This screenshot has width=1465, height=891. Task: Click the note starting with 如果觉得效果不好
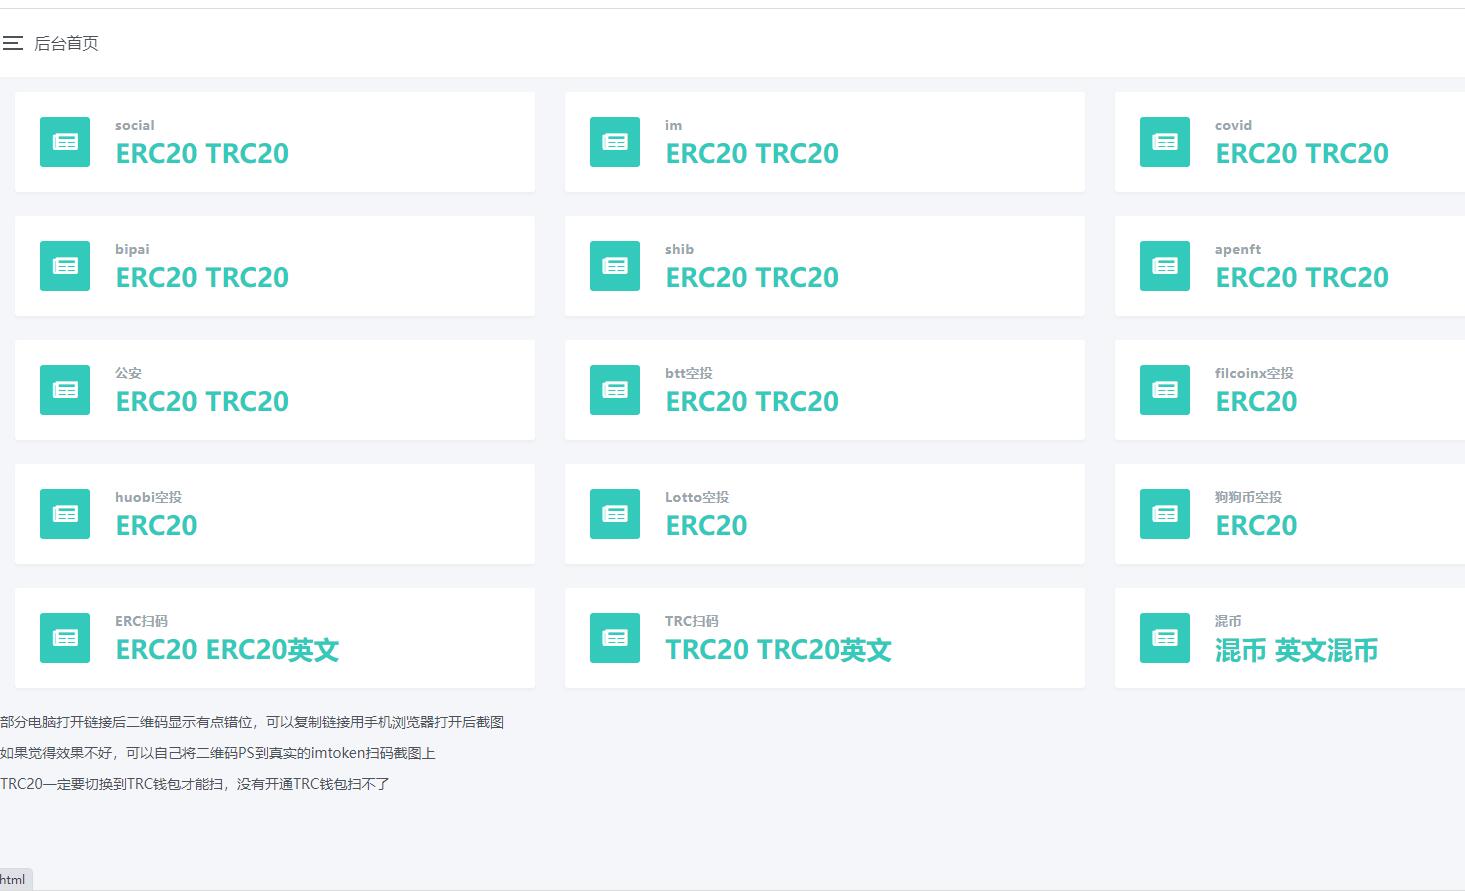(218, 753)
